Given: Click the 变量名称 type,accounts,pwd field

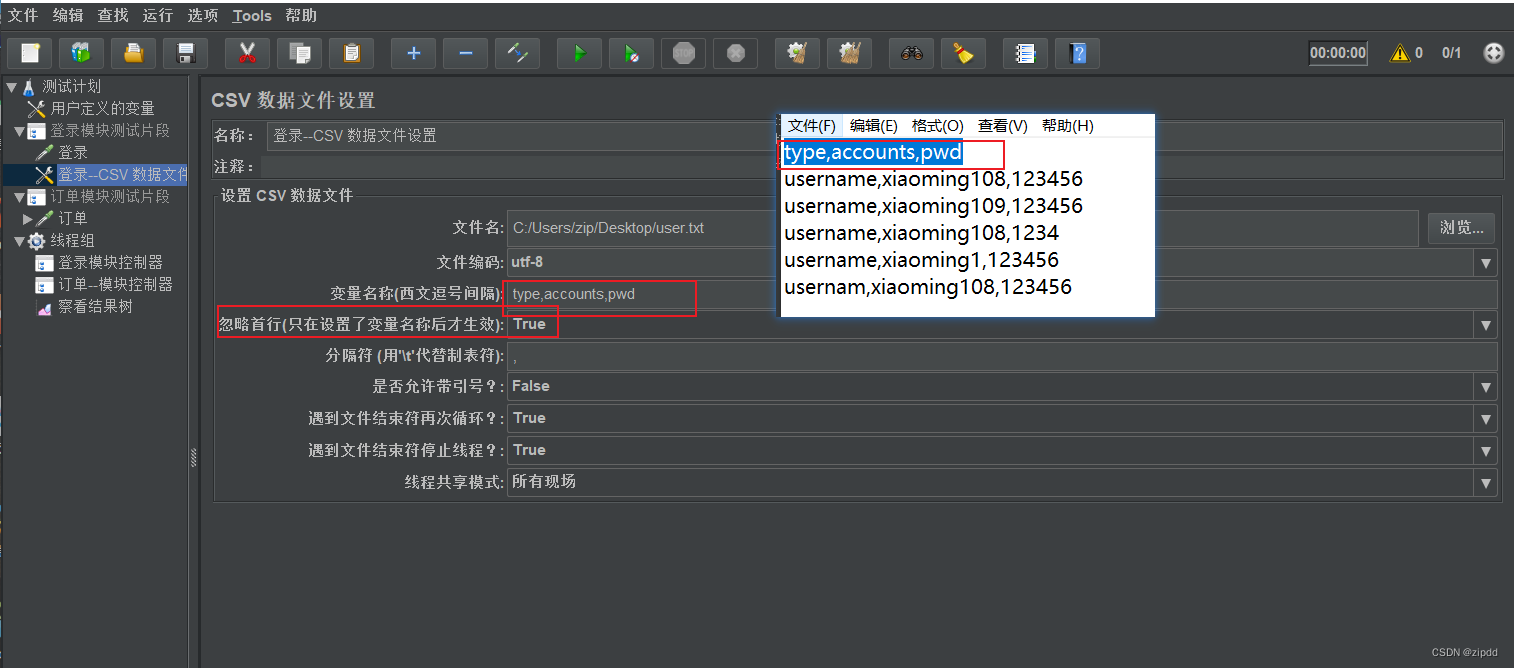Looking at the screenshot, I should pos(1002,294).
